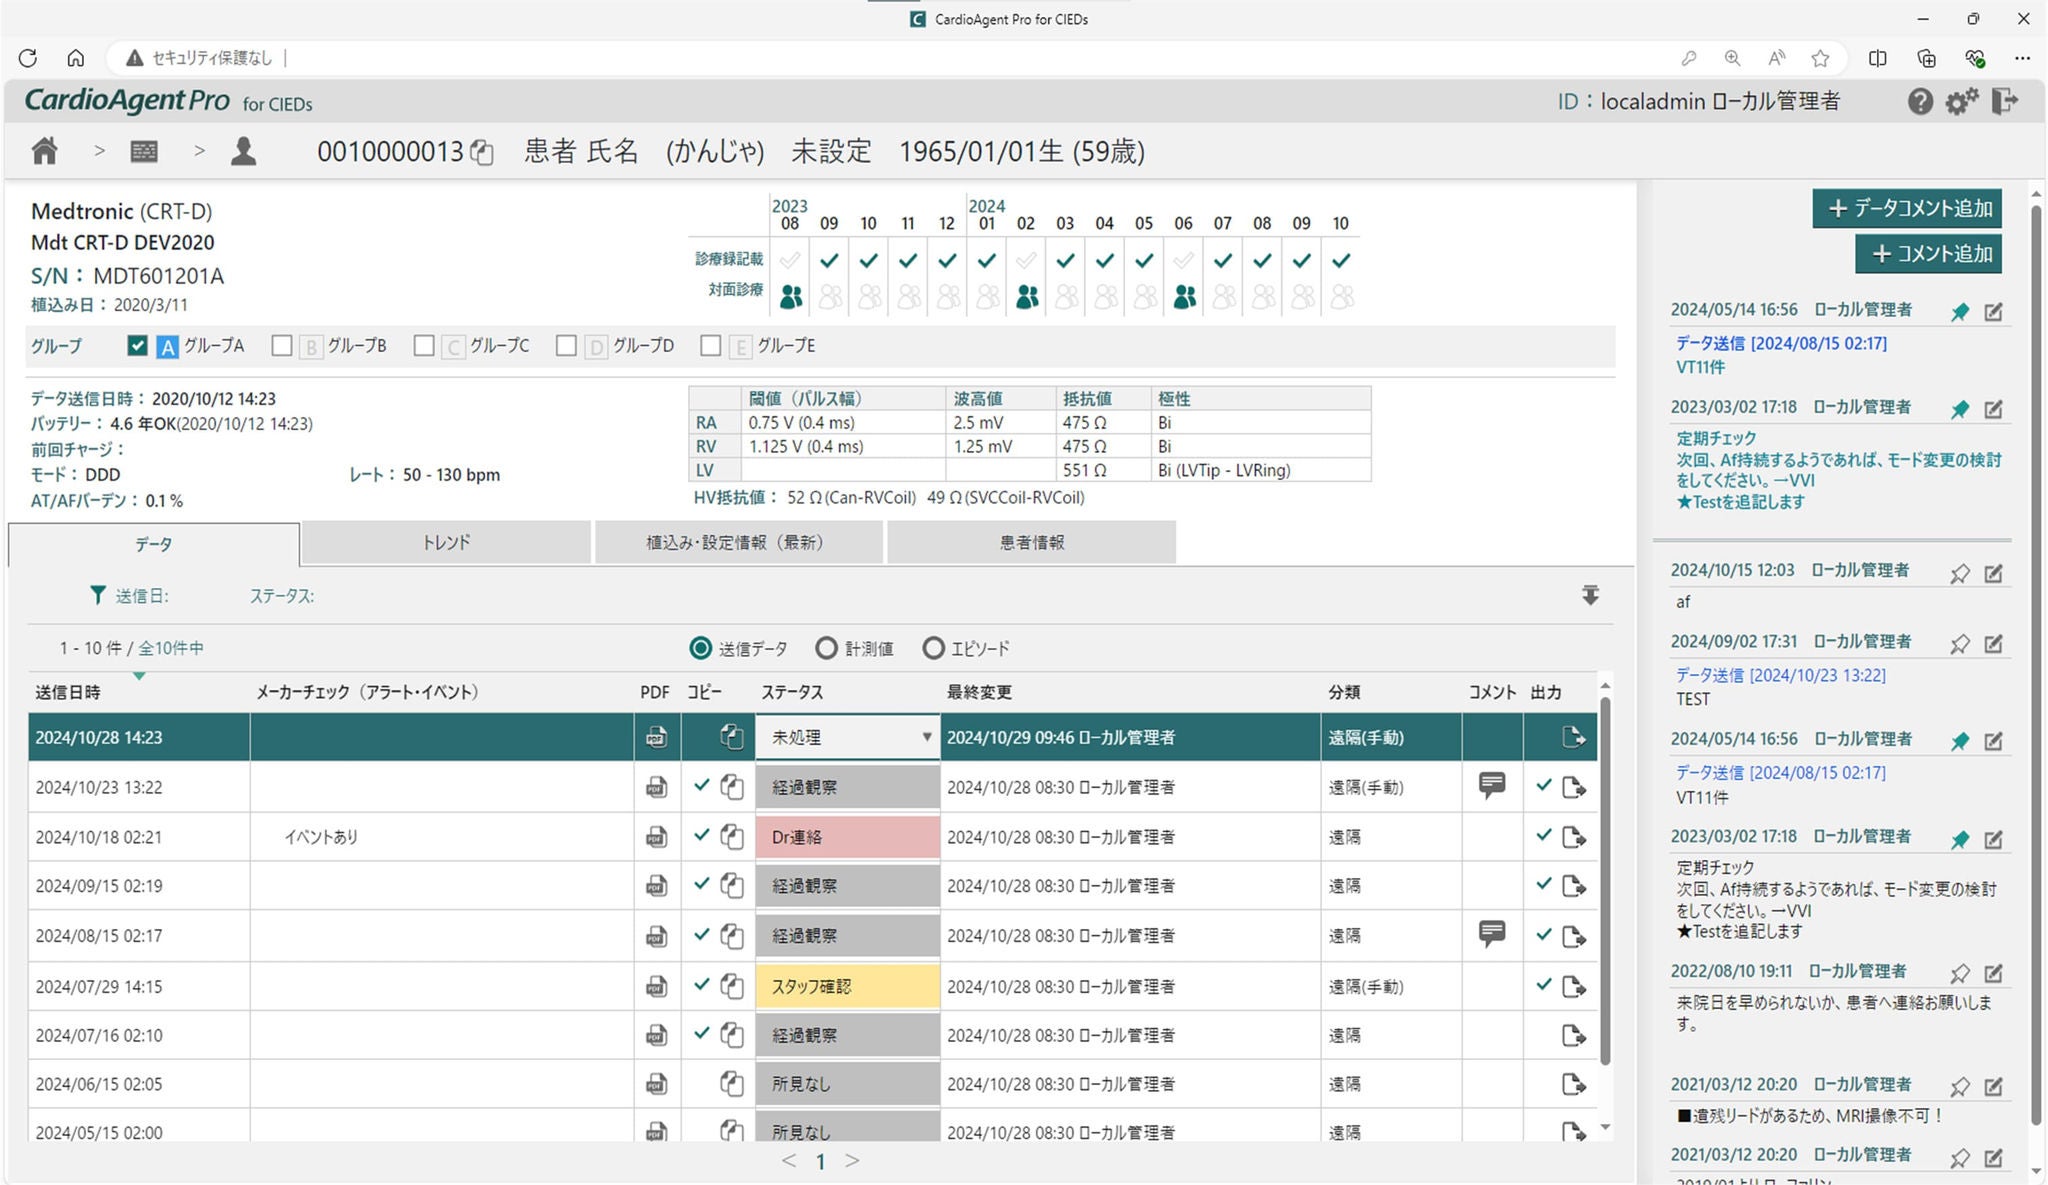Open settings gears icon in header
The width and height of the screenshot is (2048, 1185).
1961,101
